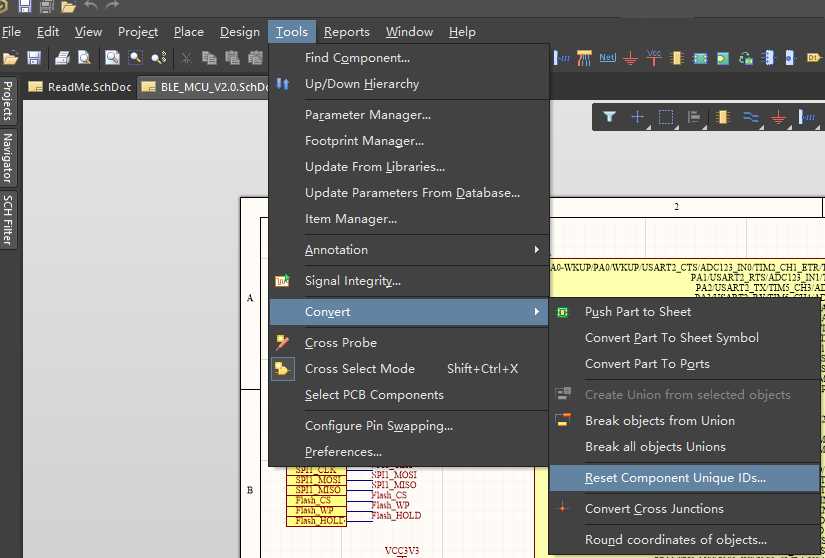This screenshot has height=558, width=825.
Task: Click the Redo arrow at the top
Action: [112, 6]
